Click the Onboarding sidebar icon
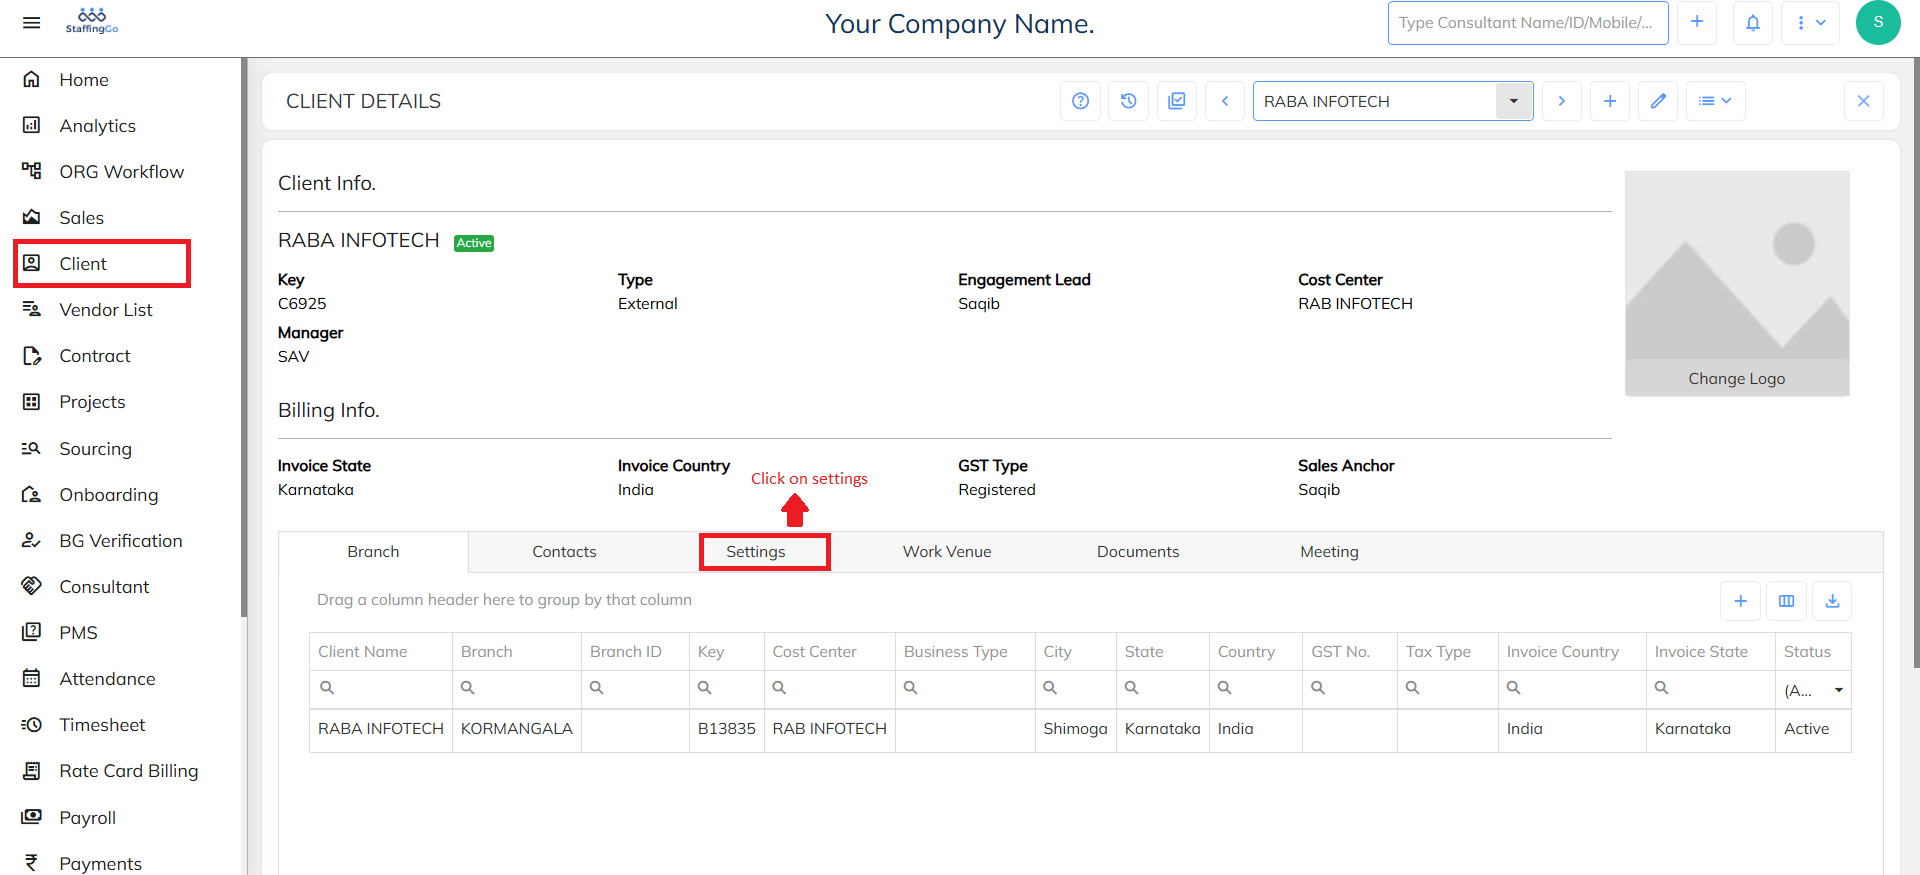Image resolution: width=1920 pixels, height=875 pixels. click(32, 495)
